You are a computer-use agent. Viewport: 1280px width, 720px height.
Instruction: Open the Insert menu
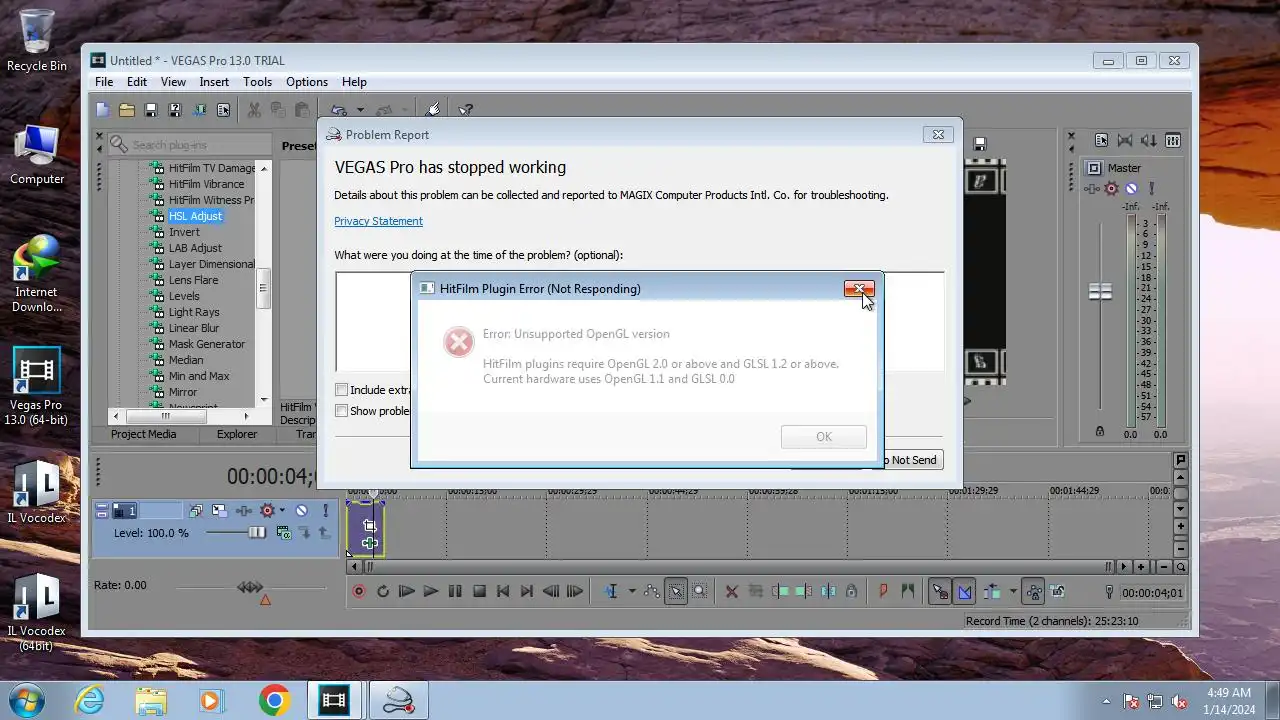coord(214,82)
